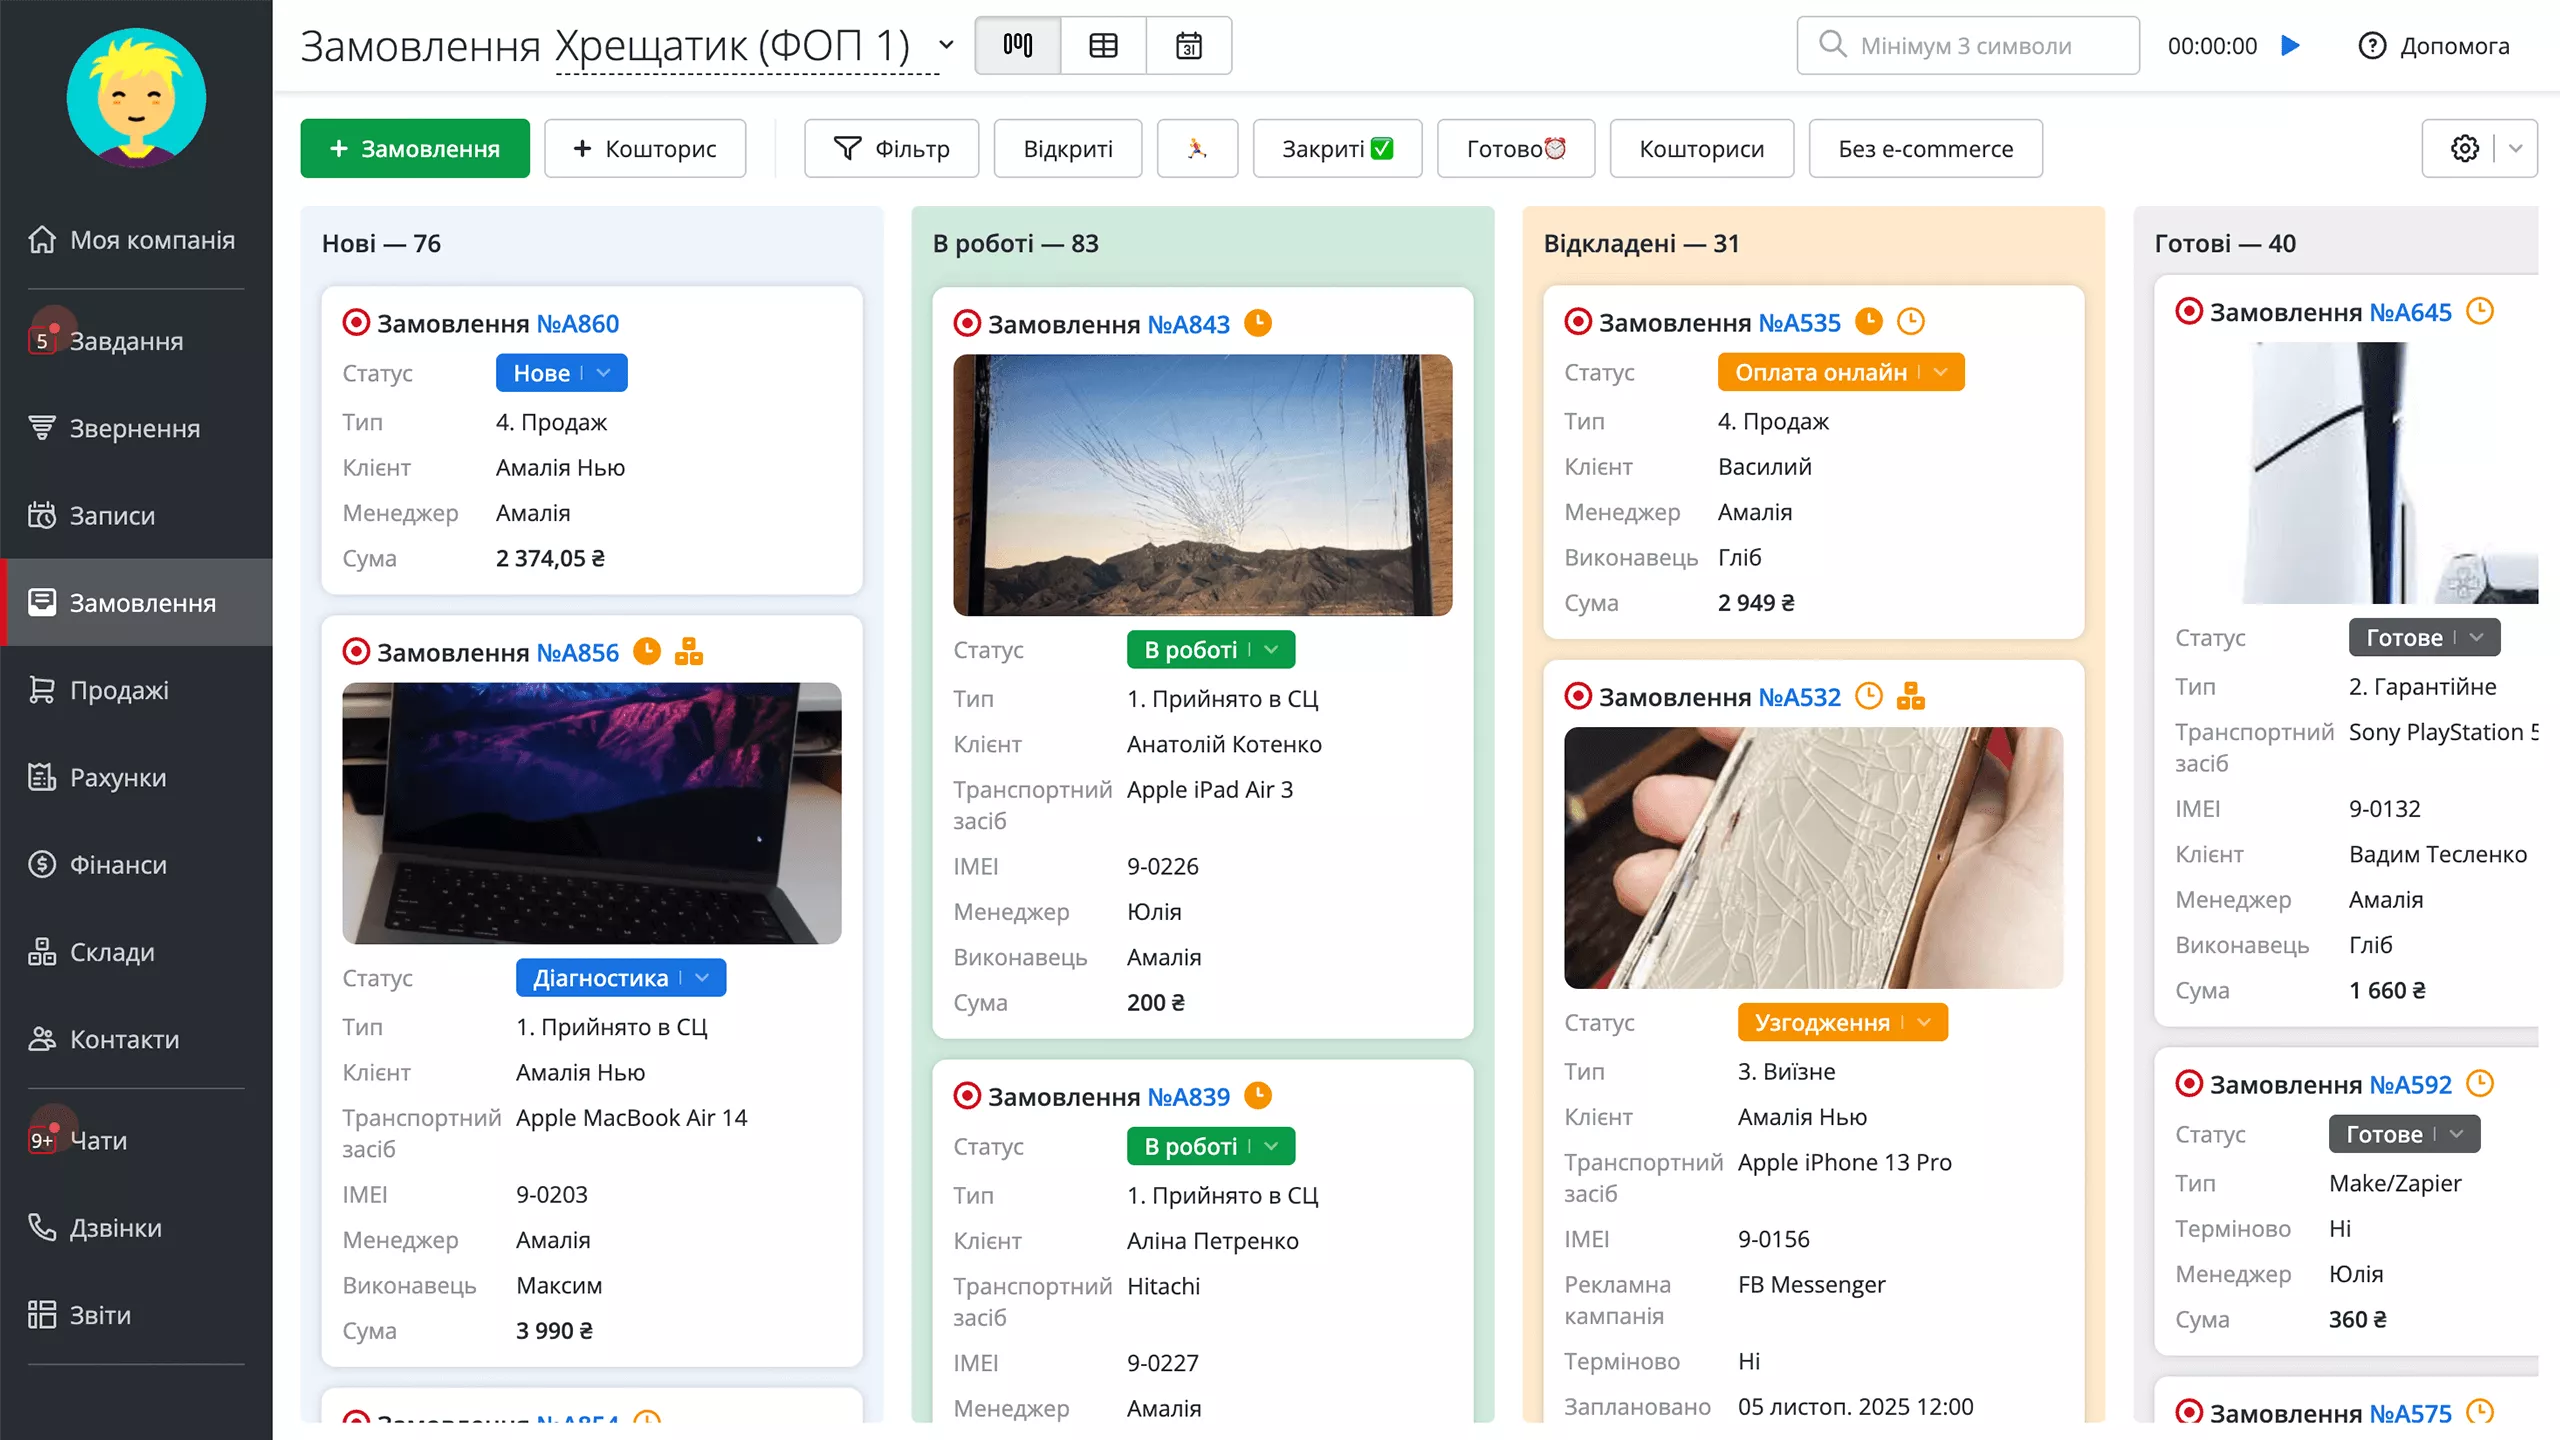Toggle the Закриті orders filter
The height and width of the screenshot is (1440, 2560).
coord(1337,148)
